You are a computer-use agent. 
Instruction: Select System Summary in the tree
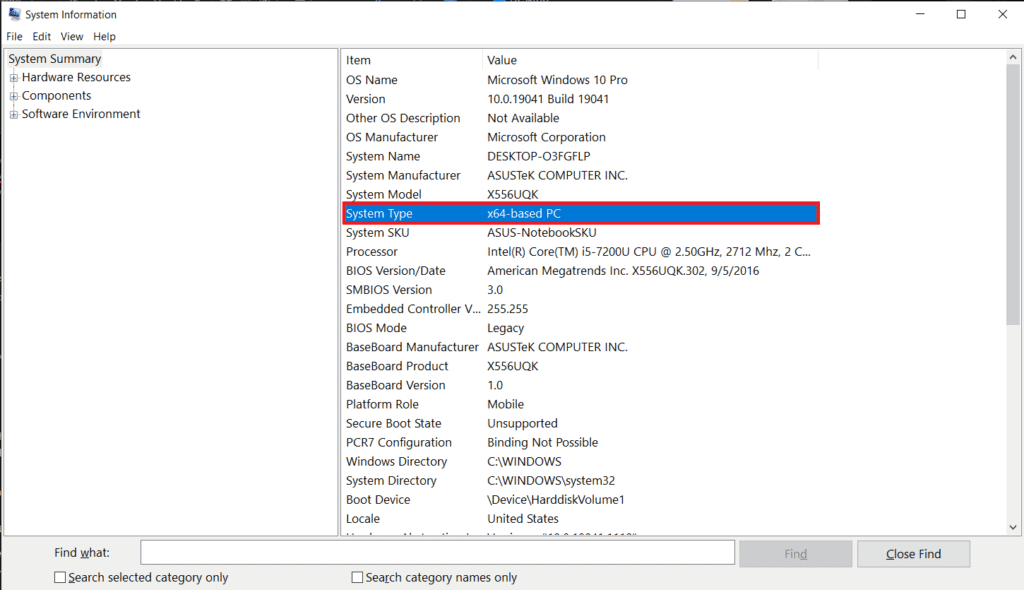[55, 59]
